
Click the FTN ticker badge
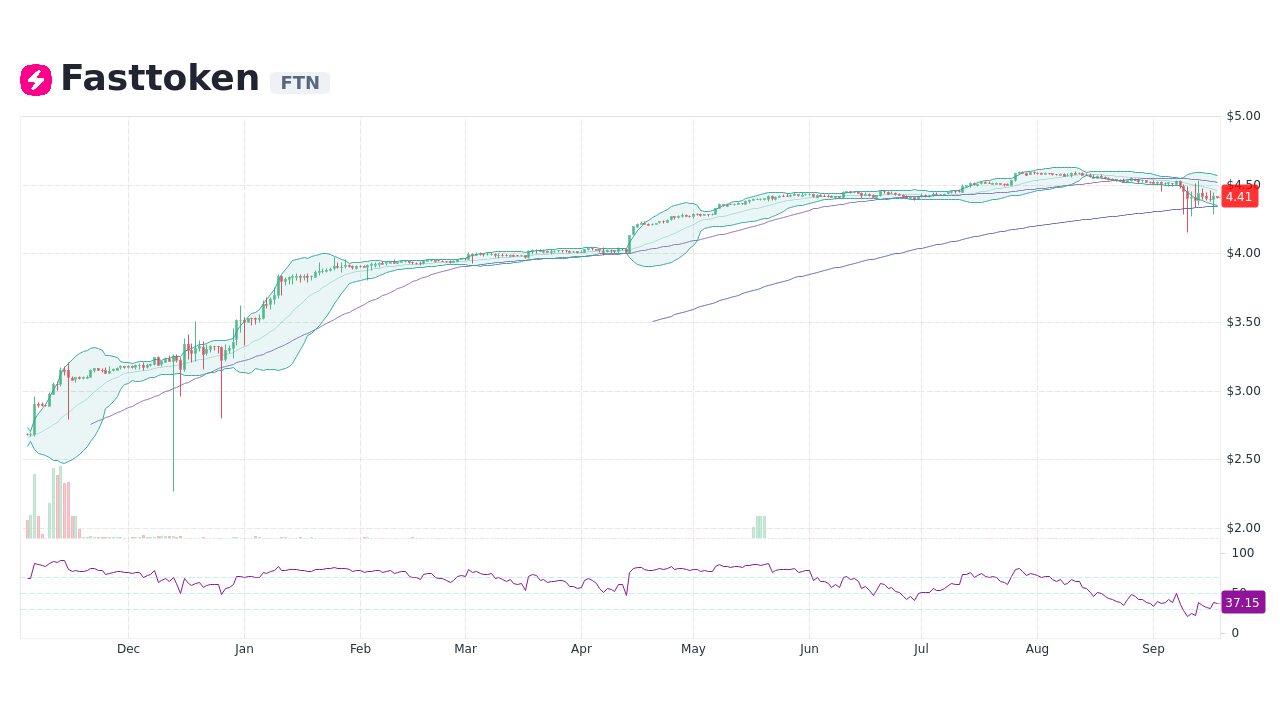299,83
